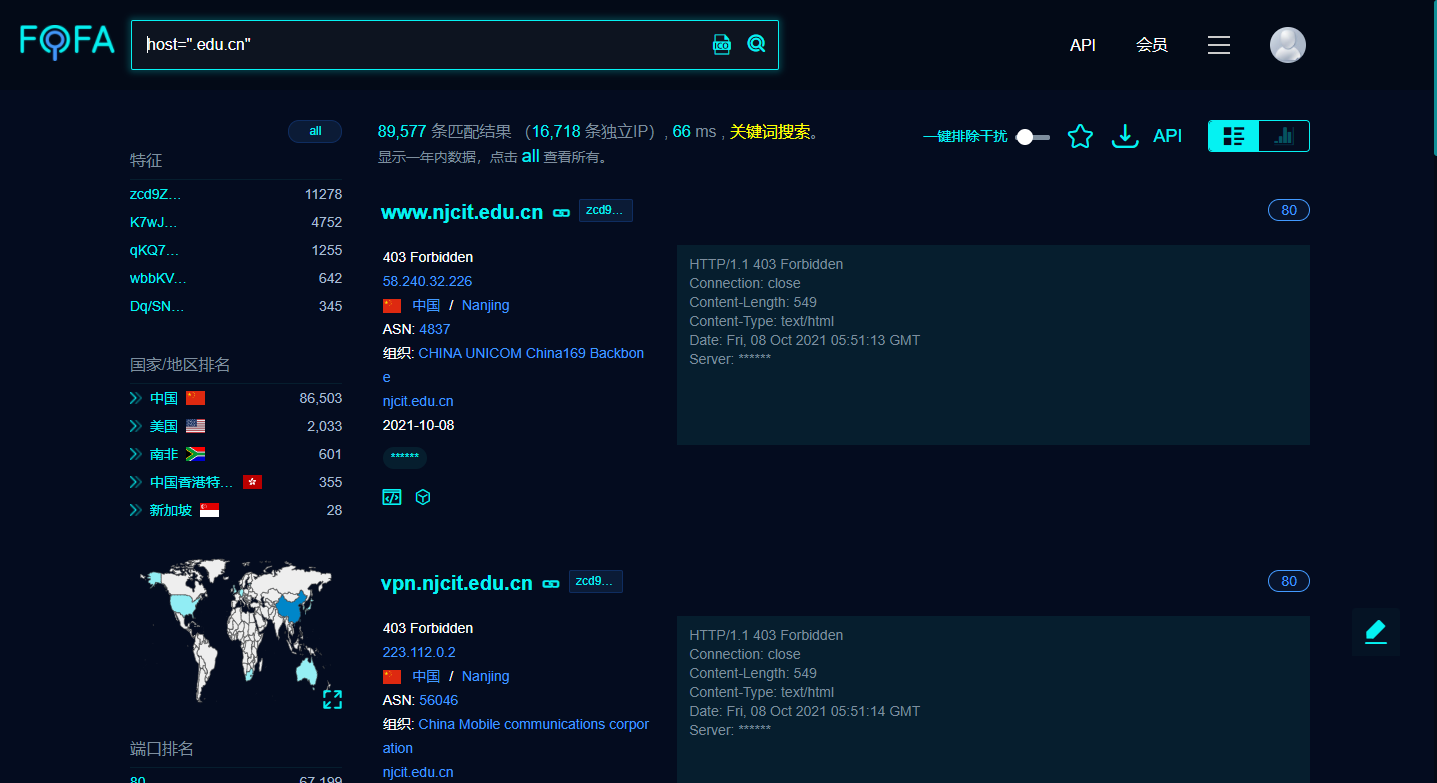Open the user avatar profile

pos(1288,45)
